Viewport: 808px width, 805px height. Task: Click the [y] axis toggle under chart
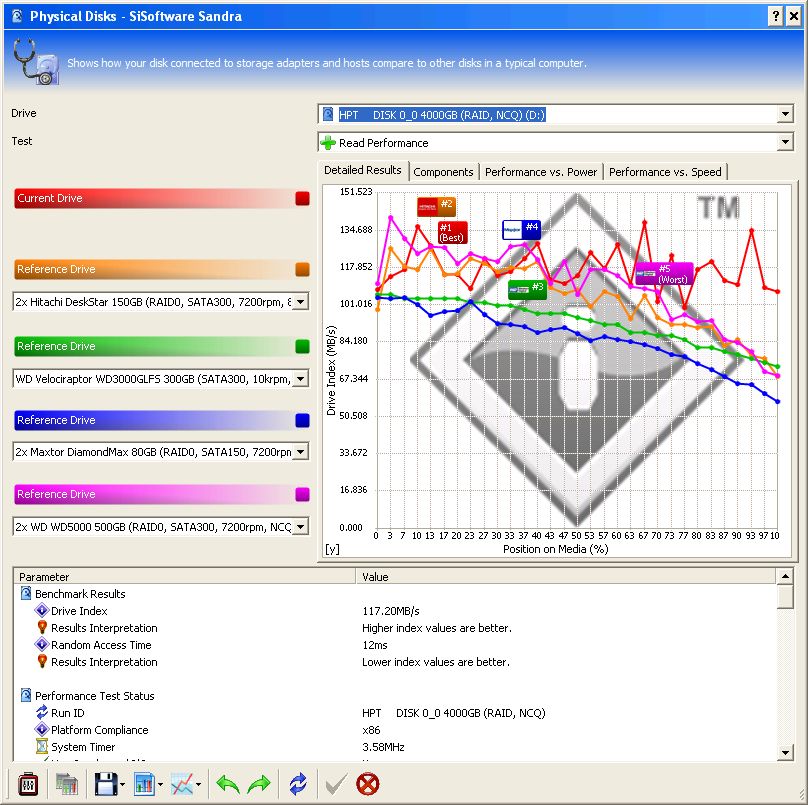tap(332, 549)
